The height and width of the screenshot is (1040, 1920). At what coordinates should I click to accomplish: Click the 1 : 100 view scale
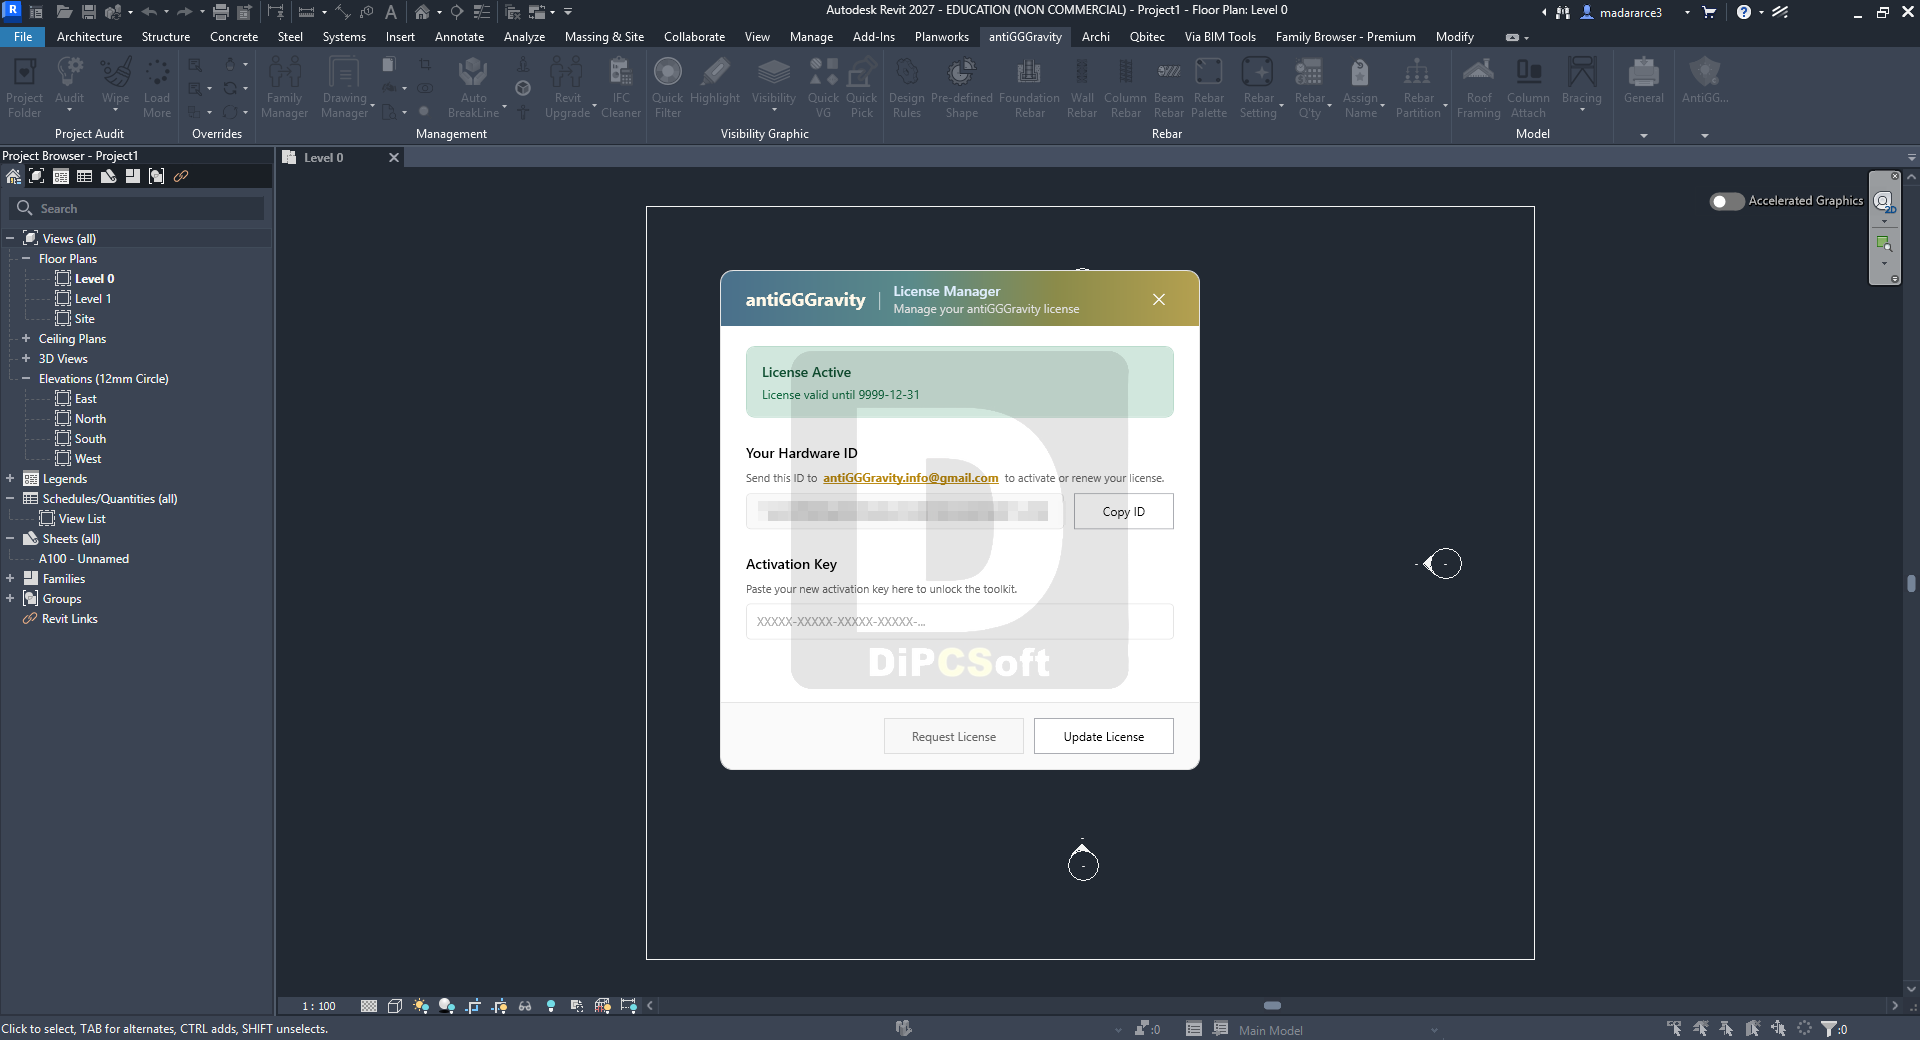(x=319, y=1006)
